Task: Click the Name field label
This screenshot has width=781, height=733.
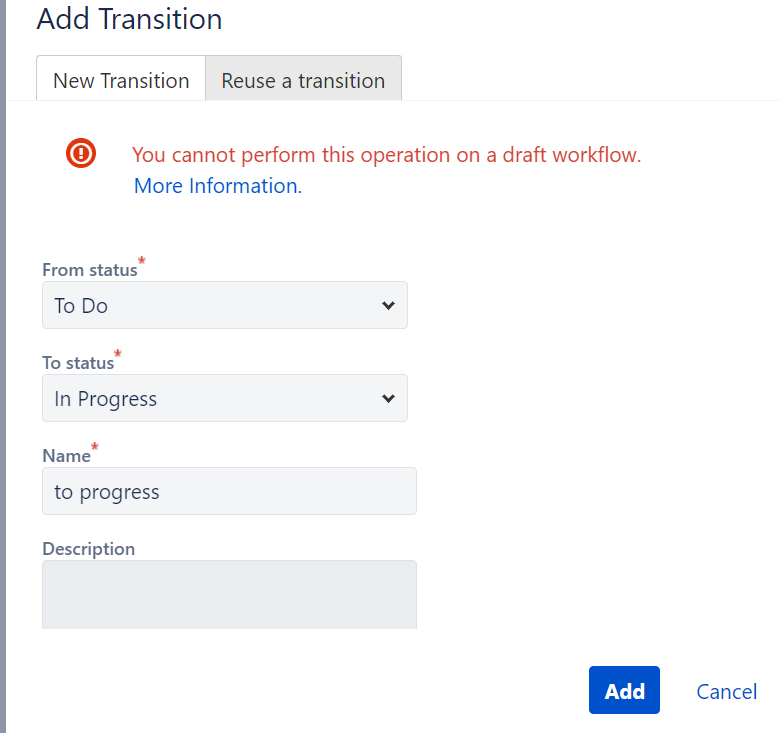Action: coord(66,456)
